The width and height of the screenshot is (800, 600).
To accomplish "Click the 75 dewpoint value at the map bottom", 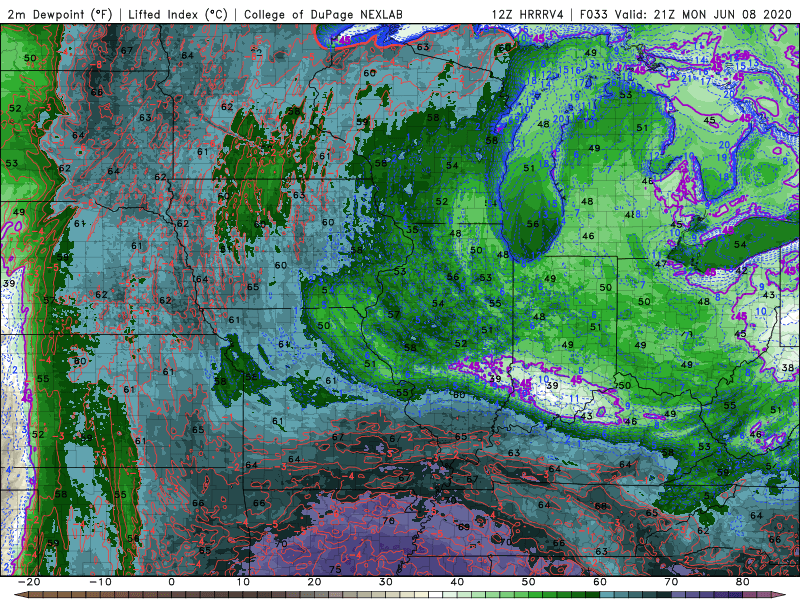I will coord(335,569).
